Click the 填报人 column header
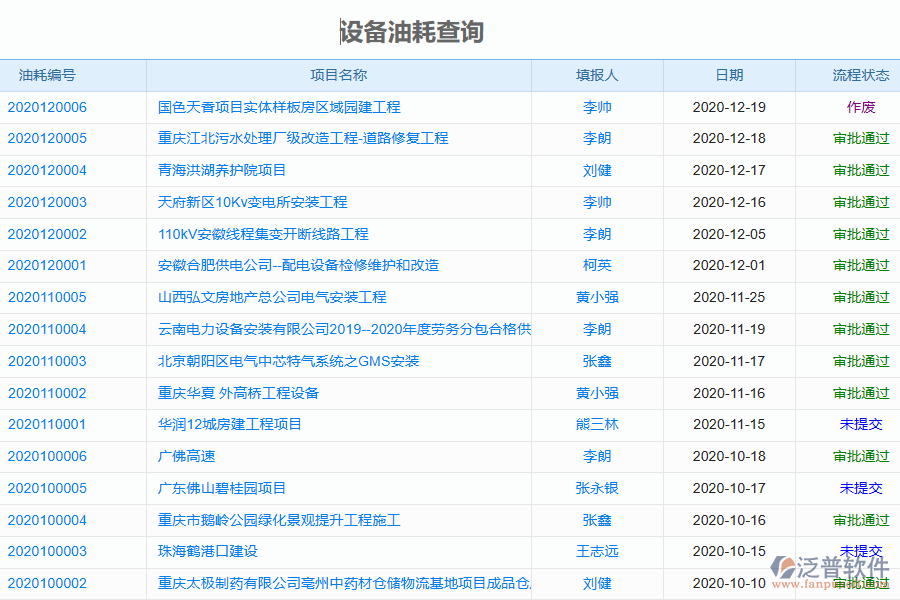This screenshot has height=600, width=900. 597,75
